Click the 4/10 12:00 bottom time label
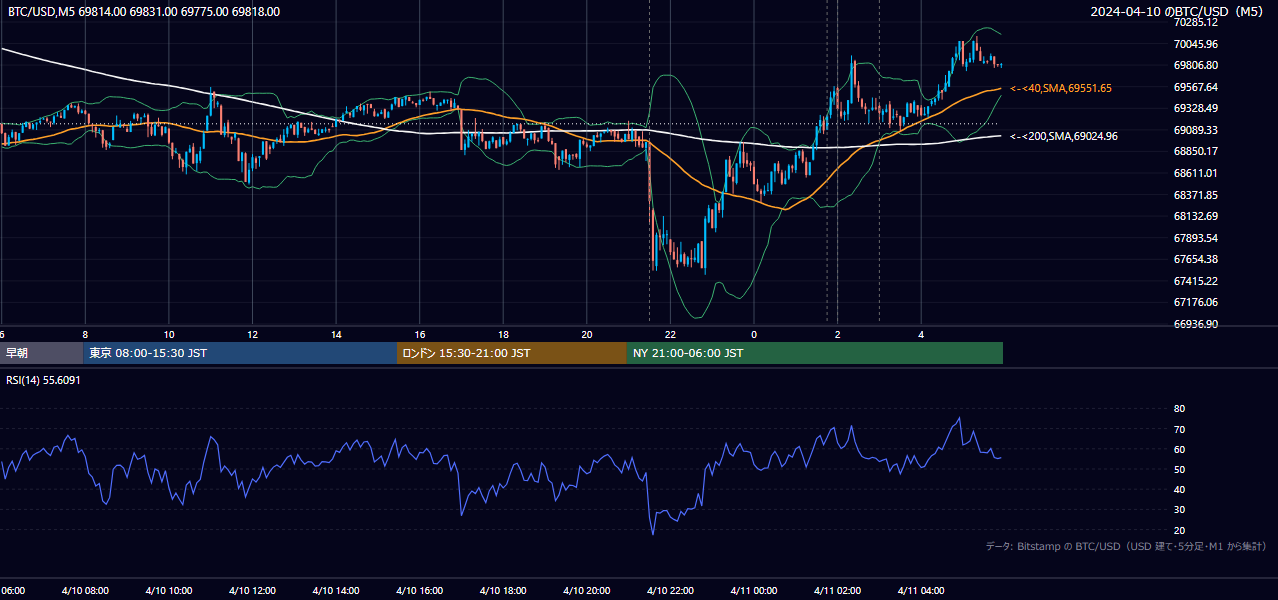 pyautogui.click(x=252, y=591)
